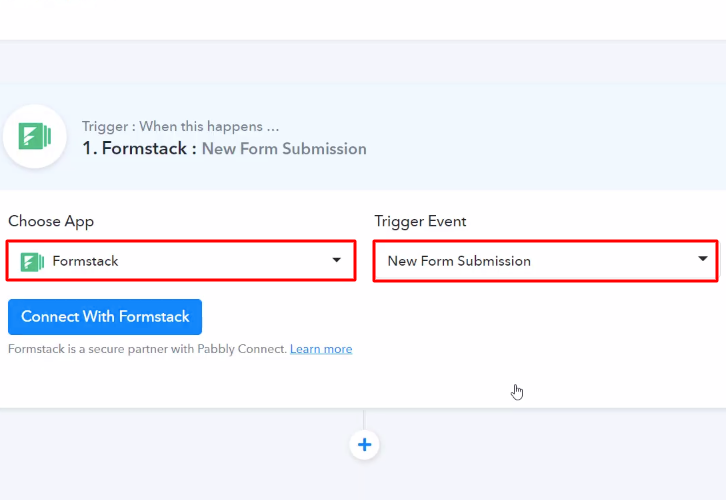The height and width of the screenshot is (500, 726).
Task: Click 'Formstack is a secure partner' note
Action: coord(148,349)
